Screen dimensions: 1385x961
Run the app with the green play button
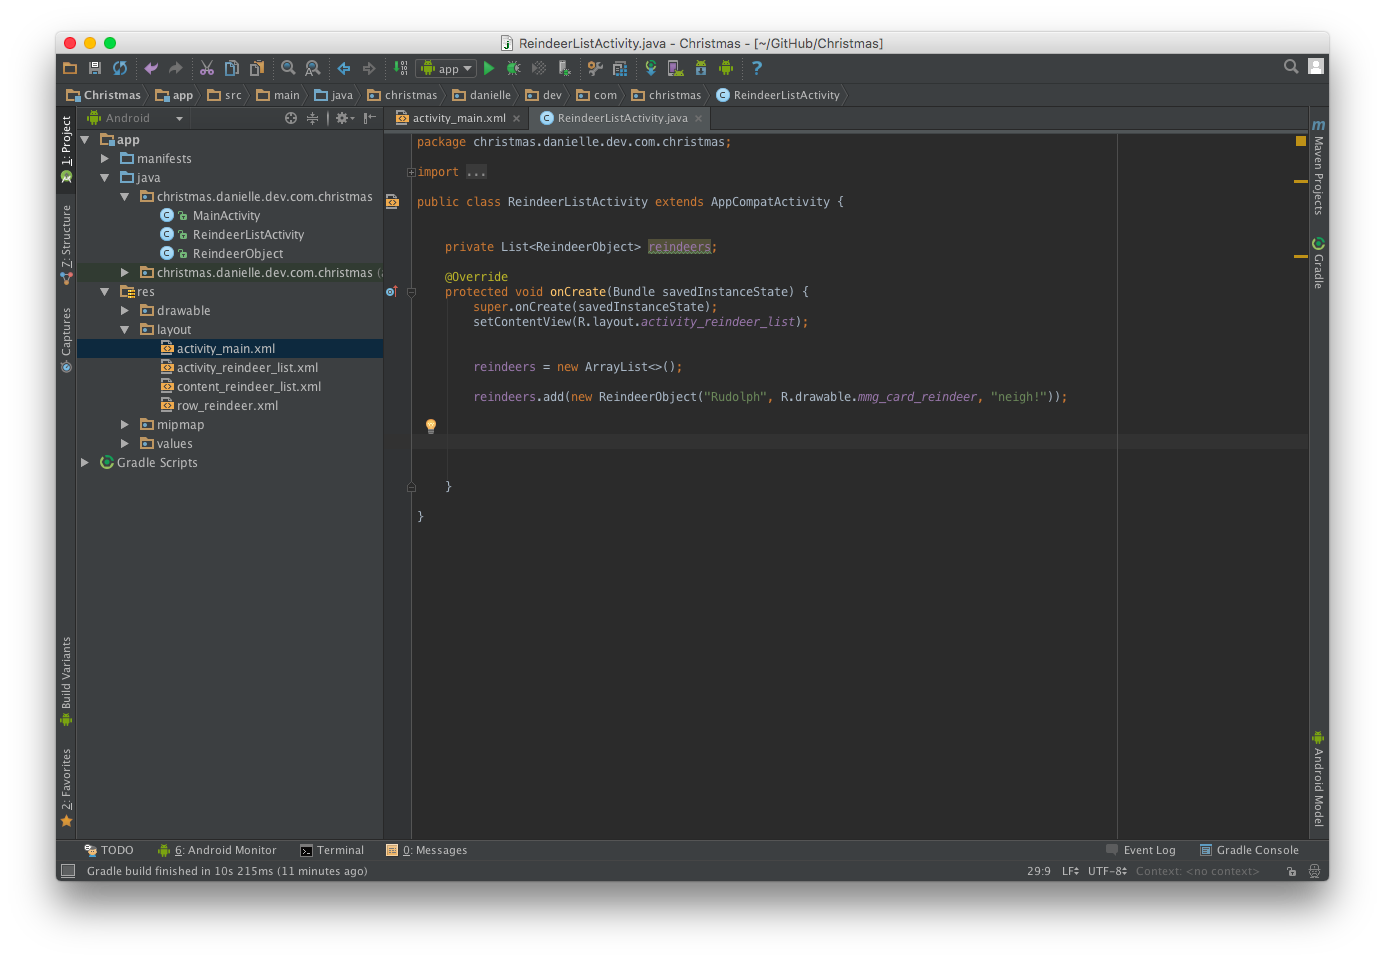[x=489, y=68]
